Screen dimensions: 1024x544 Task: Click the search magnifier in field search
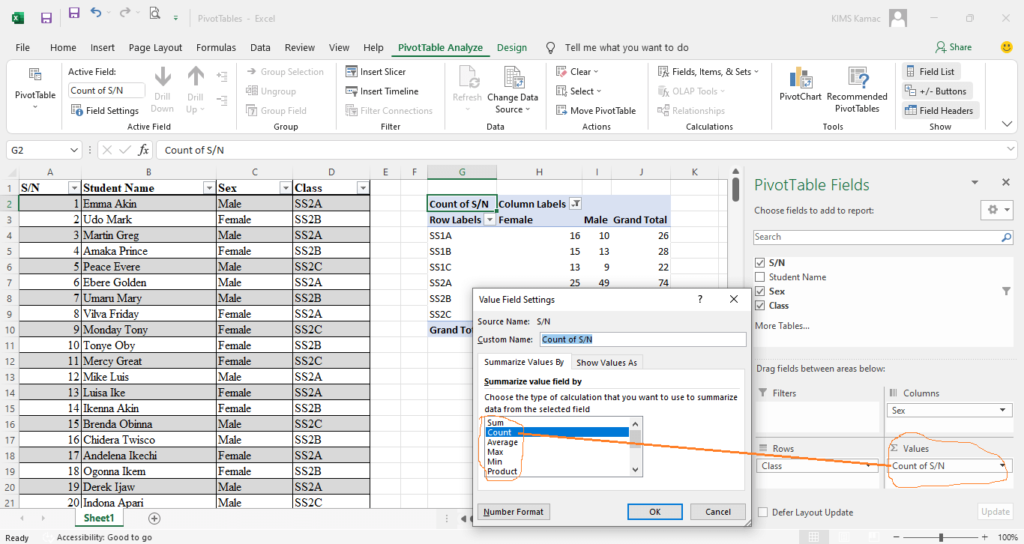click(x=1006, y=237)
